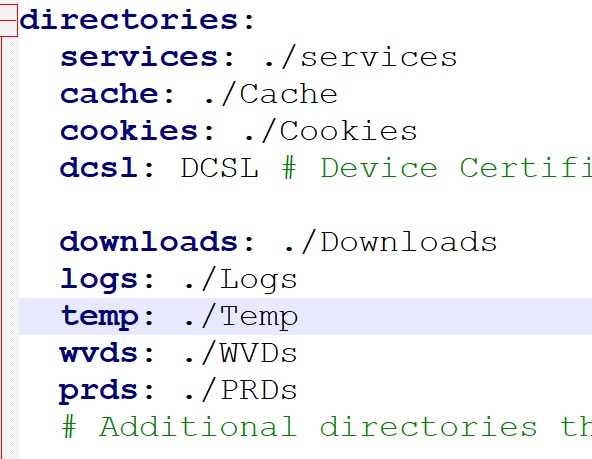This screenshot has height=459, width=592.
Task: Select the 'services' key
Action: 139,57
